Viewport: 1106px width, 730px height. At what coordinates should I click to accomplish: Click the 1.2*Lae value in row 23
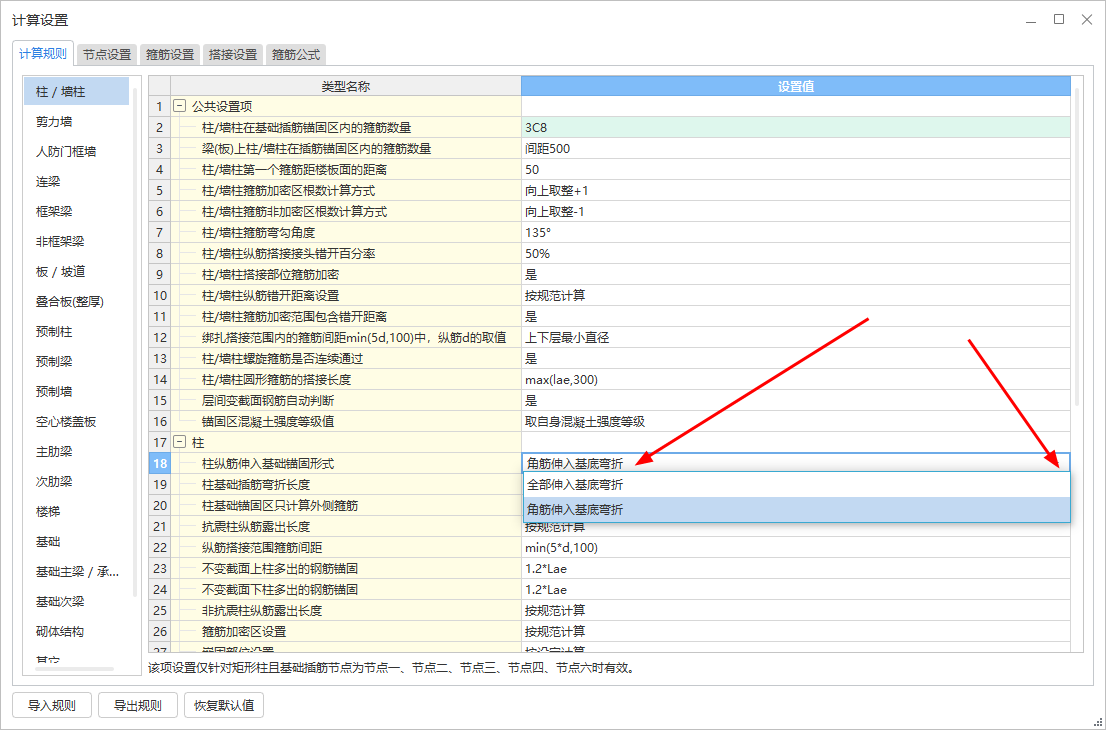tap(796, 568)
